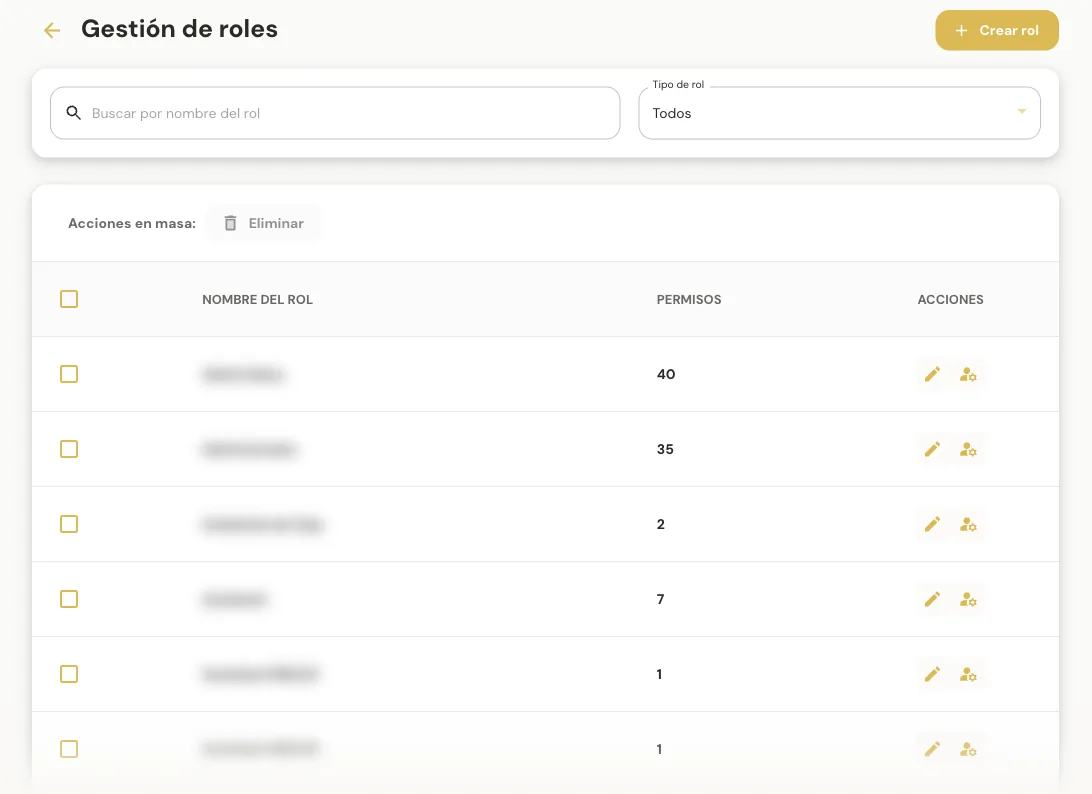Click the permisos value 7

[x=660, y=599]
